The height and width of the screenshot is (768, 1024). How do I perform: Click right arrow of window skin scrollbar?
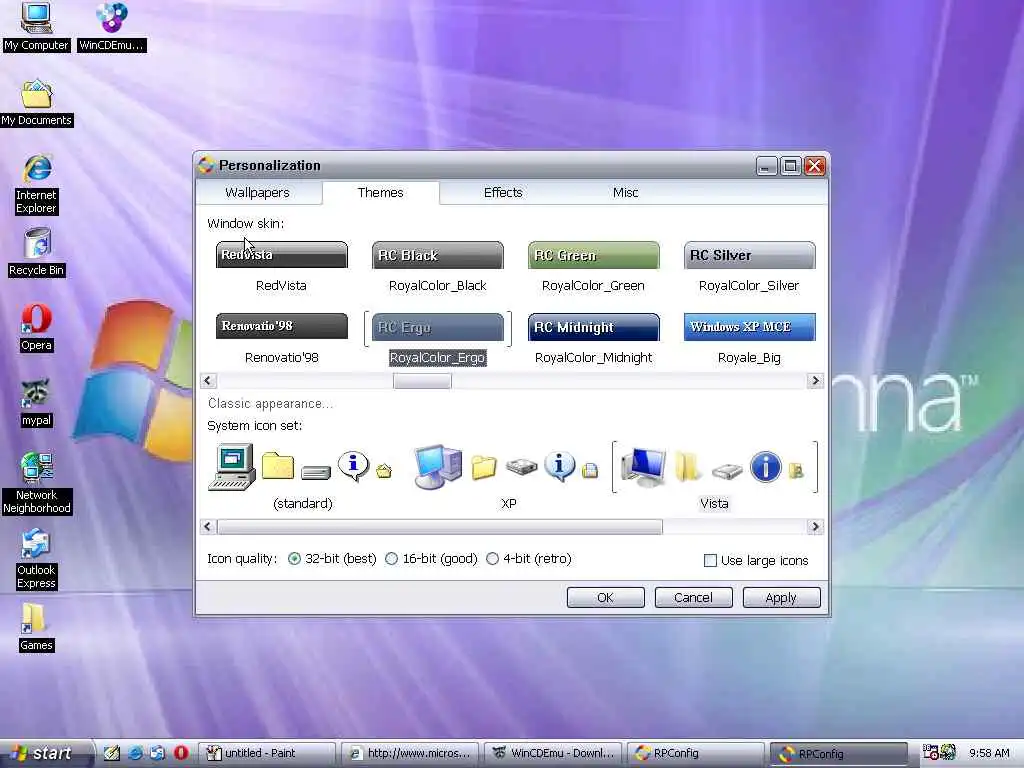(815, 381)
